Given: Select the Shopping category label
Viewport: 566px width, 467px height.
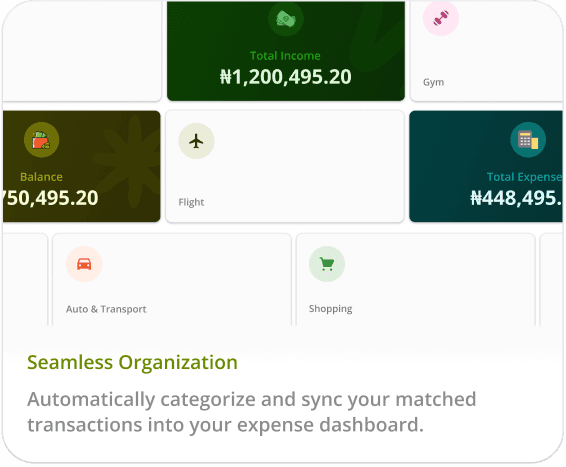Looking at the screenshot, I should [331, 309].
